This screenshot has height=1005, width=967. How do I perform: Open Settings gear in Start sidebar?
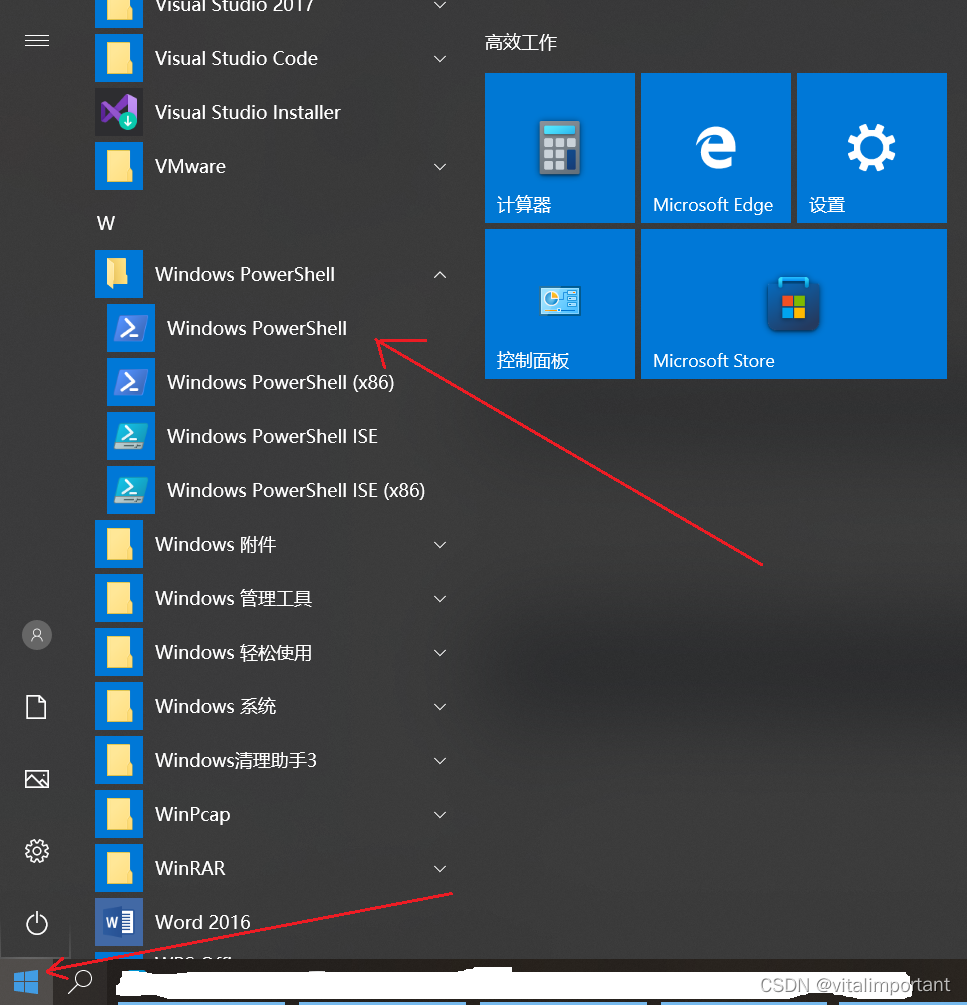click(x=37, y=851)
